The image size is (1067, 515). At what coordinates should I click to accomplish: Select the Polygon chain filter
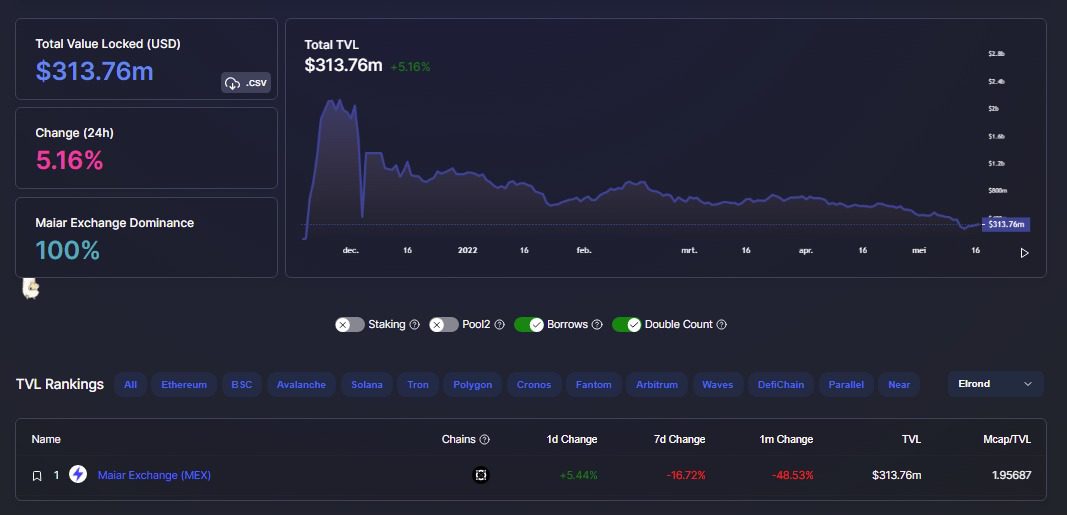pyautogui.click(x=472, y=384)
